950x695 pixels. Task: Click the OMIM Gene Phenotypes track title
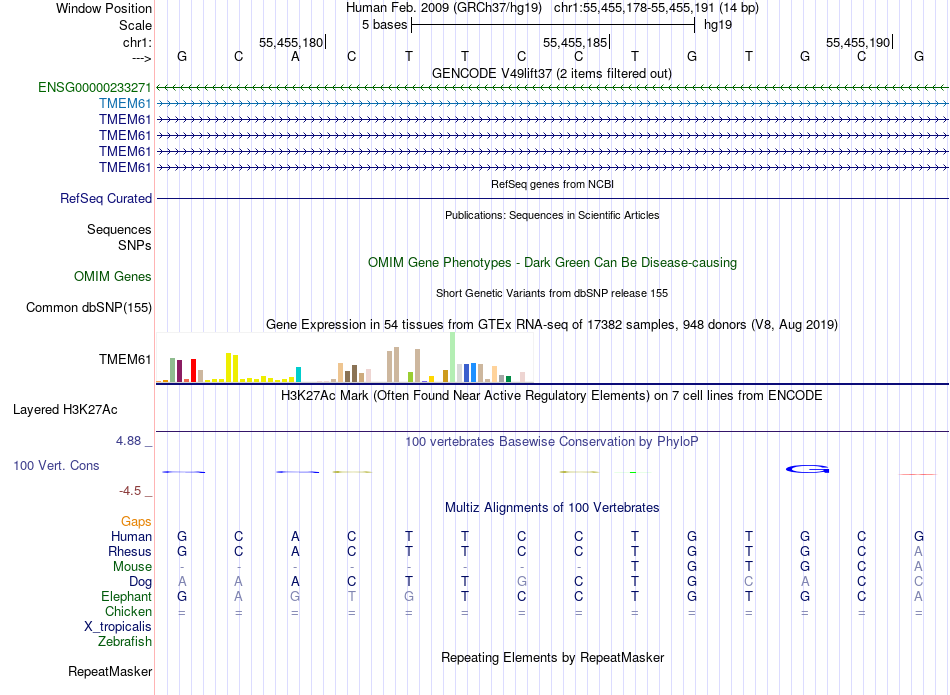click(552, 263)
